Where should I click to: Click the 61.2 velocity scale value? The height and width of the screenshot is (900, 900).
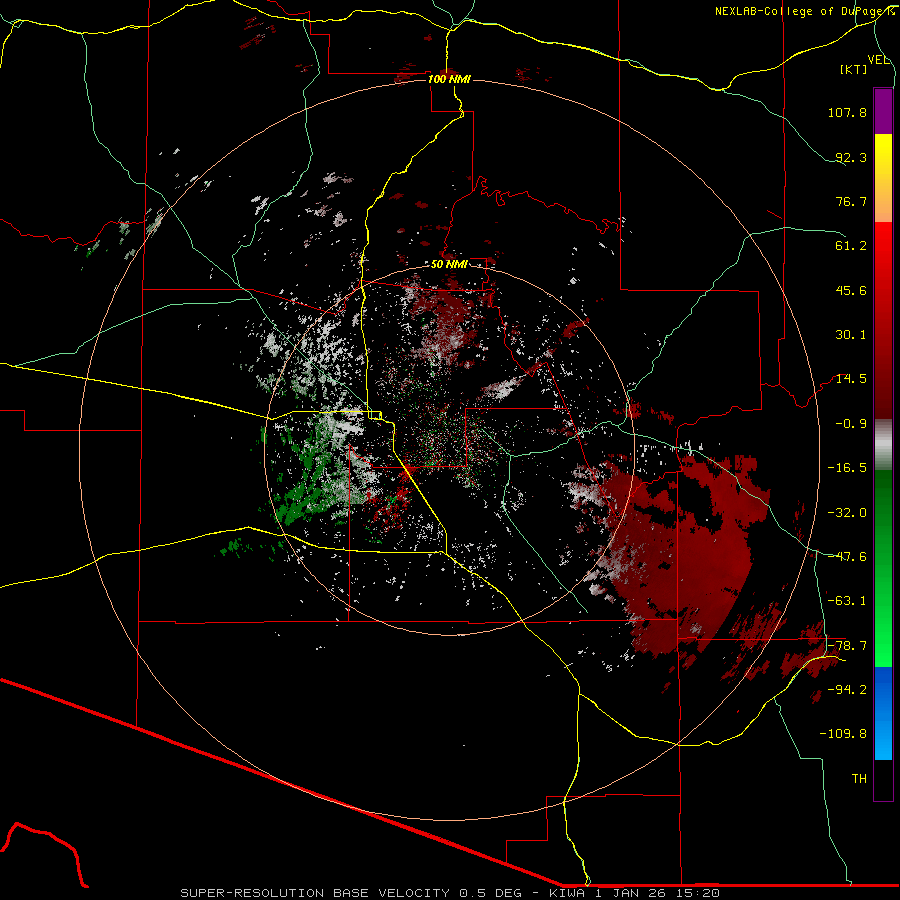tap(851, 246)
